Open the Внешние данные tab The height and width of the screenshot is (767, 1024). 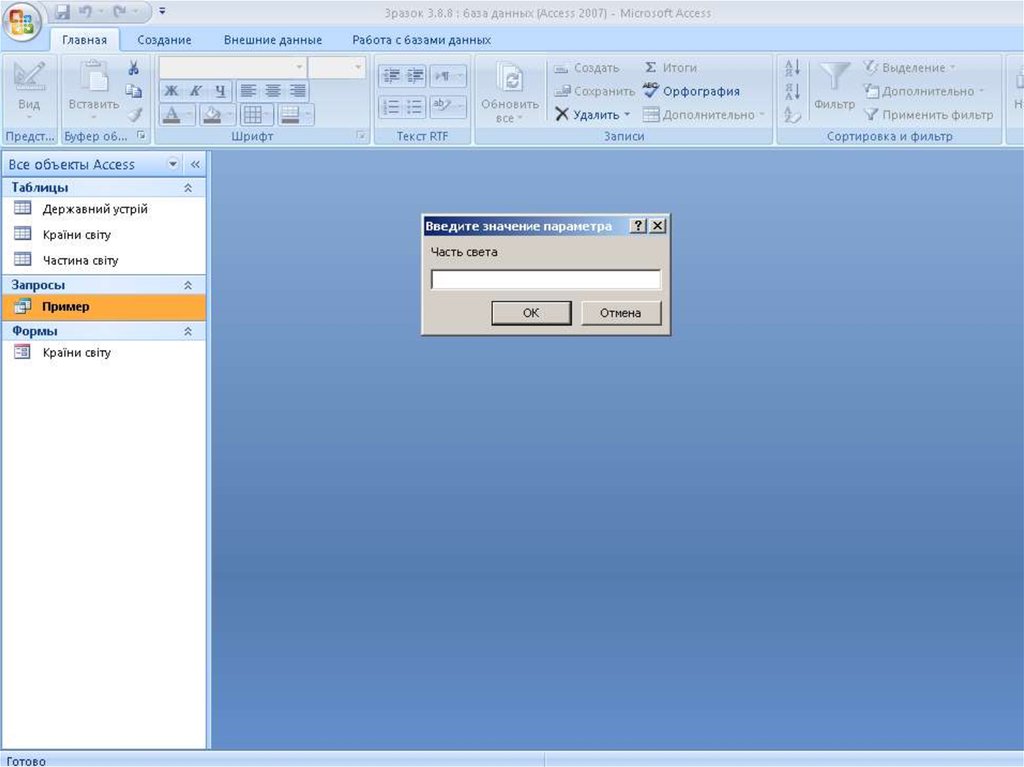tap(272, 40)
